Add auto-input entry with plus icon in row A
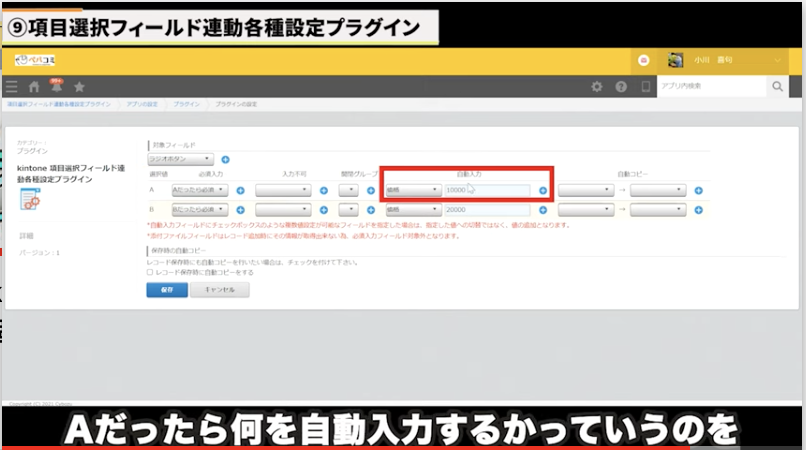This screenshot has height=450, width=806. [543, 189]
